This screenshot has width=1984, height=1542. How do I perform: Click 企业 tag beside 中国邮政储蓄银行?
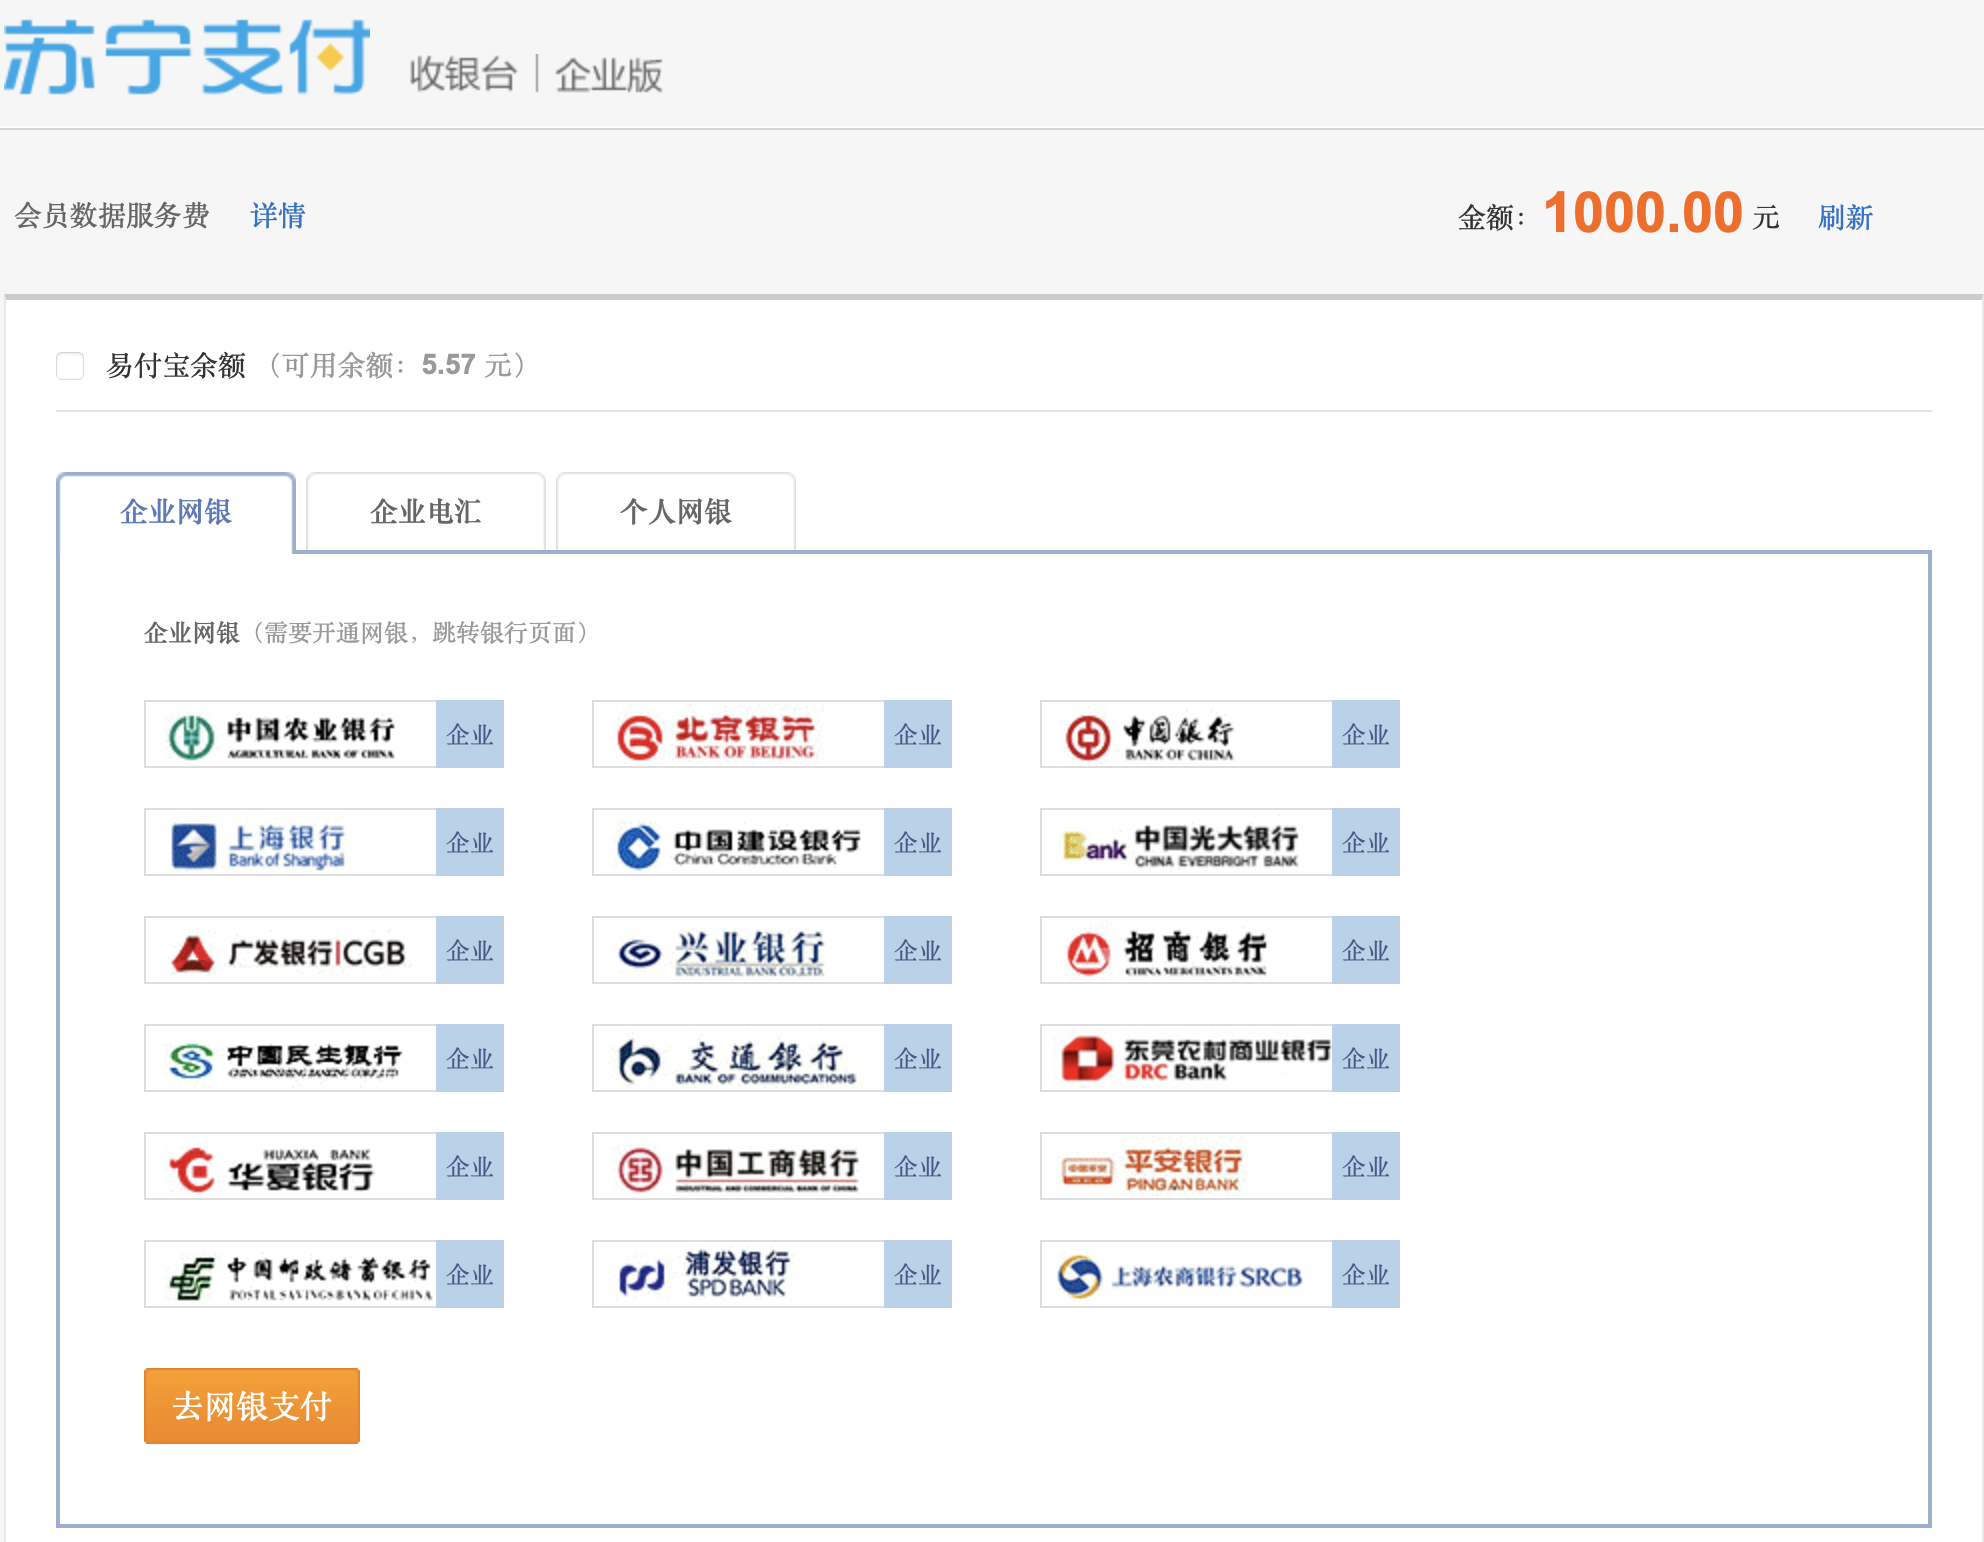tap(470, 1274)
